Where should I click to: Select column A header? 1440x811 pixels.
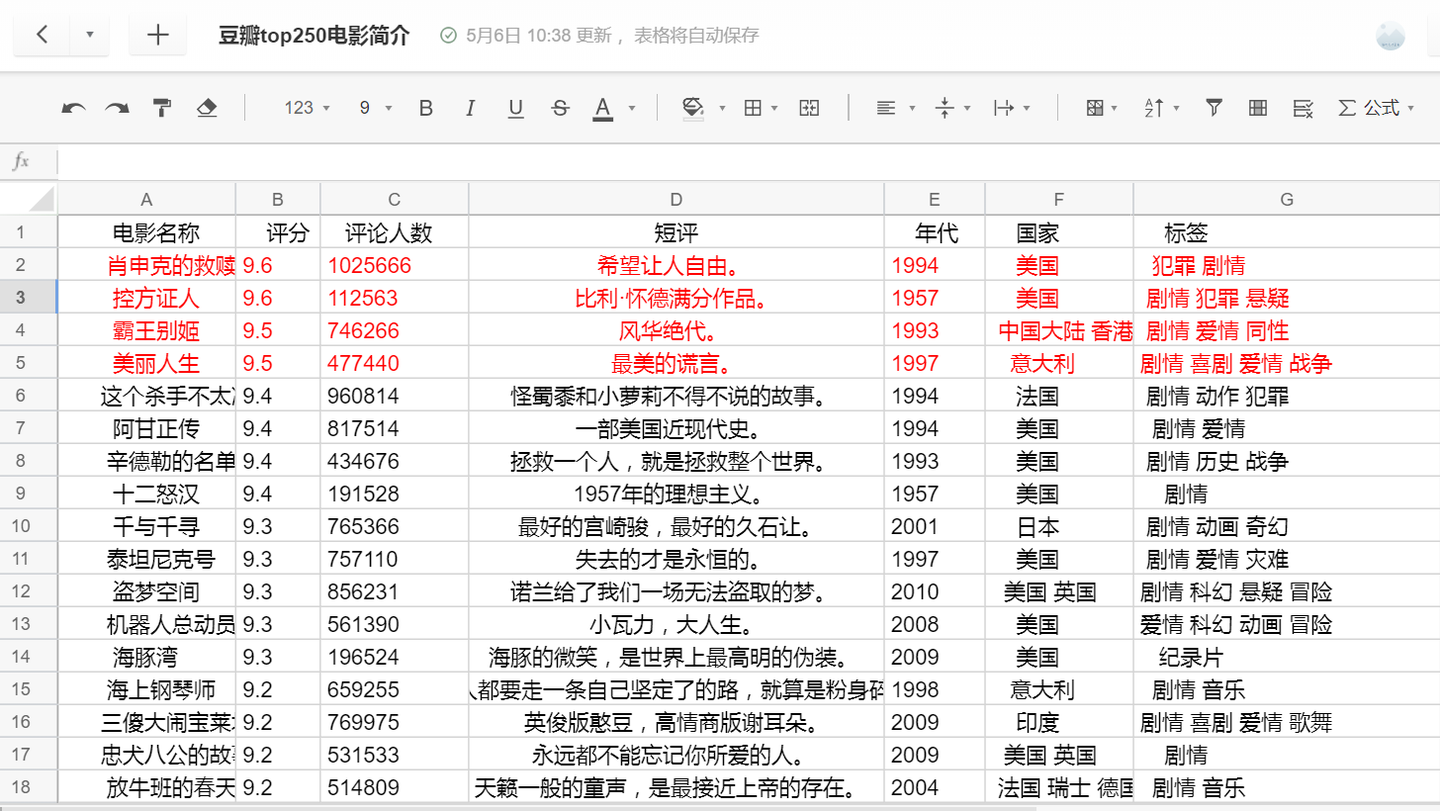147,199
